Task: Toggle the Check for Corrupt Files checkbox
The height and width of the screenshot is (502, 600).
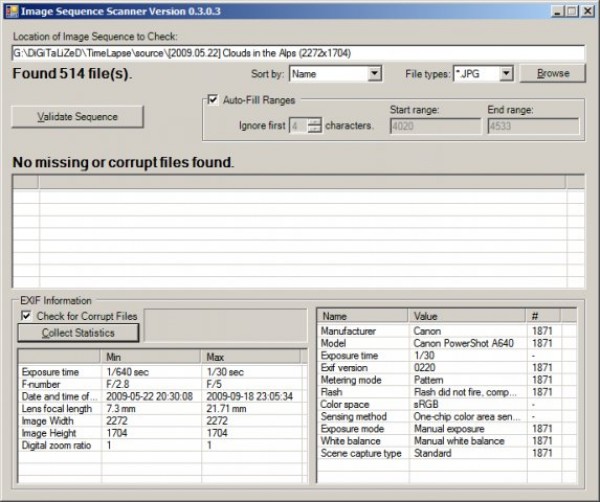Action: click(x=26, y=316)
